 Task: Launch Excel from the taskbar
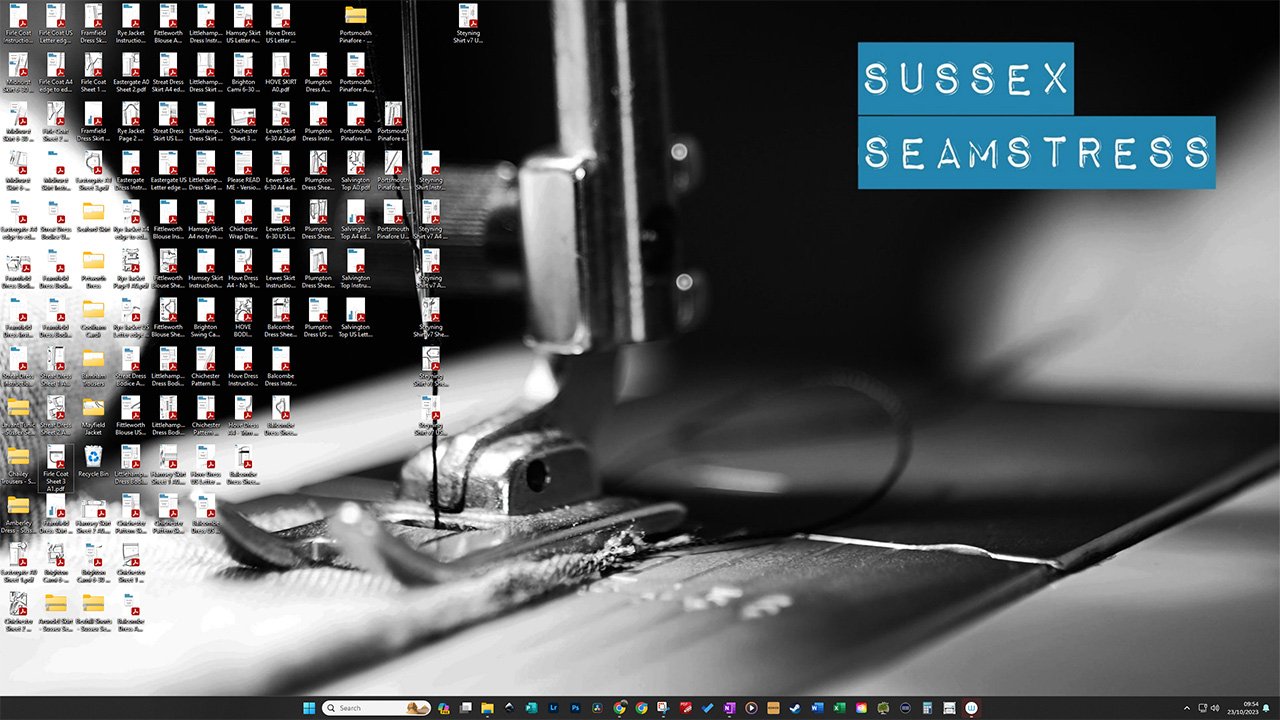tap(839, 708)
